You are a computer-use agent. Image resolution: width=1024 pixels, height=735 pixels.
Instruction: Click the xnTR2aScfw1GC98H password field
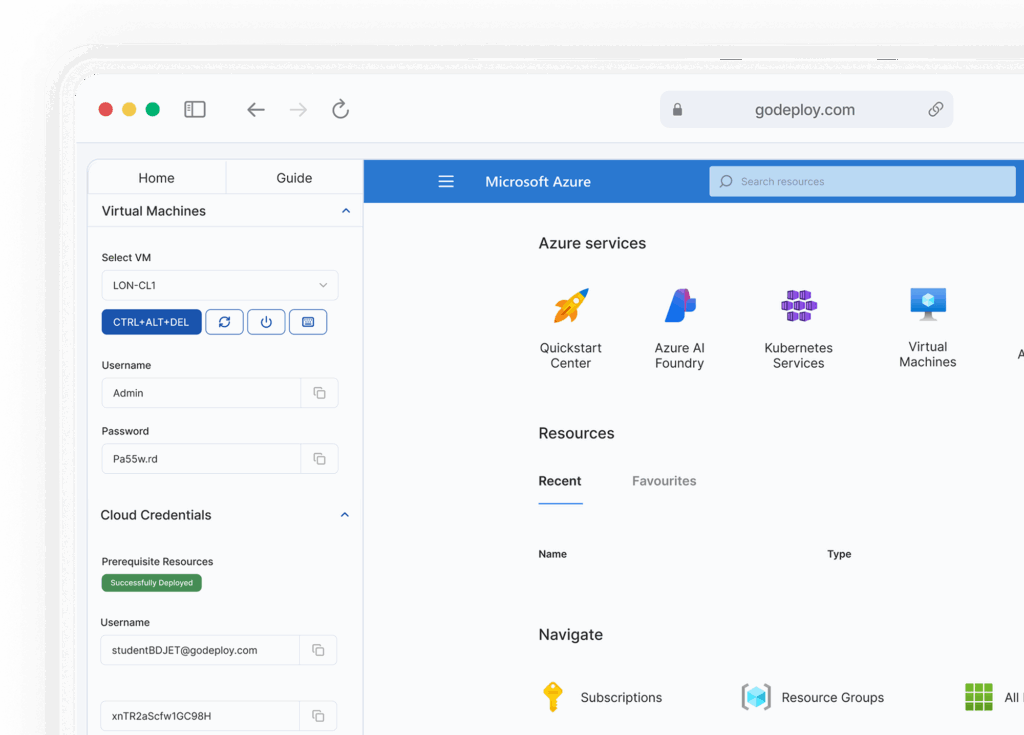pyautogui.click(x=200, y=716)
